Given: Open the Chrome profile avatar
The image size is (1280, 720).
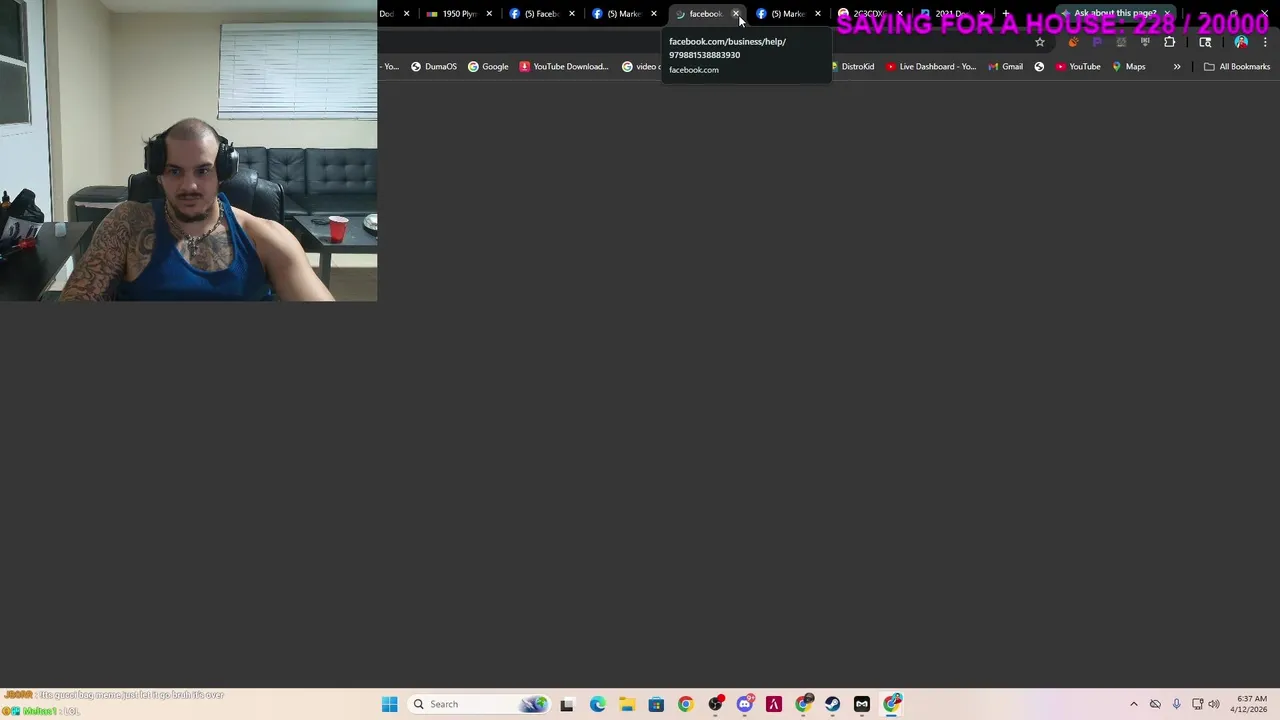Looking at the screenshot, I should [1241, 42].
